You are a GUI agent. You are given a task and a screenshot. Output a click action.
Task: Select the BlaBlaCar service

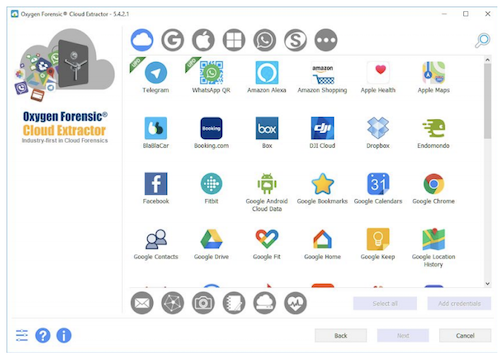156,133
